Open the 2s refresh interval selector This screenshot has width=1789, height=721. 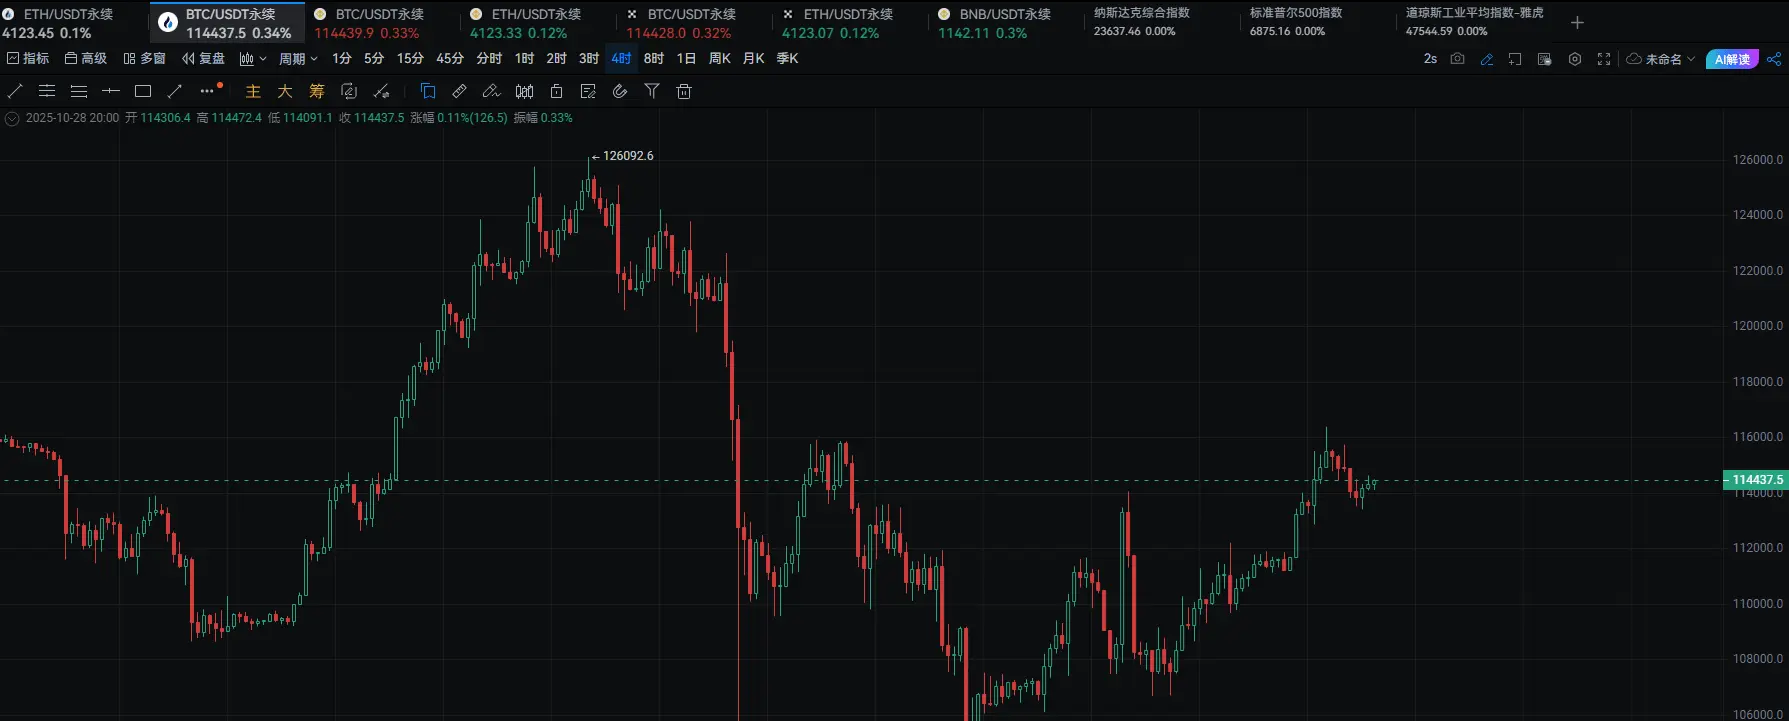1430,59
